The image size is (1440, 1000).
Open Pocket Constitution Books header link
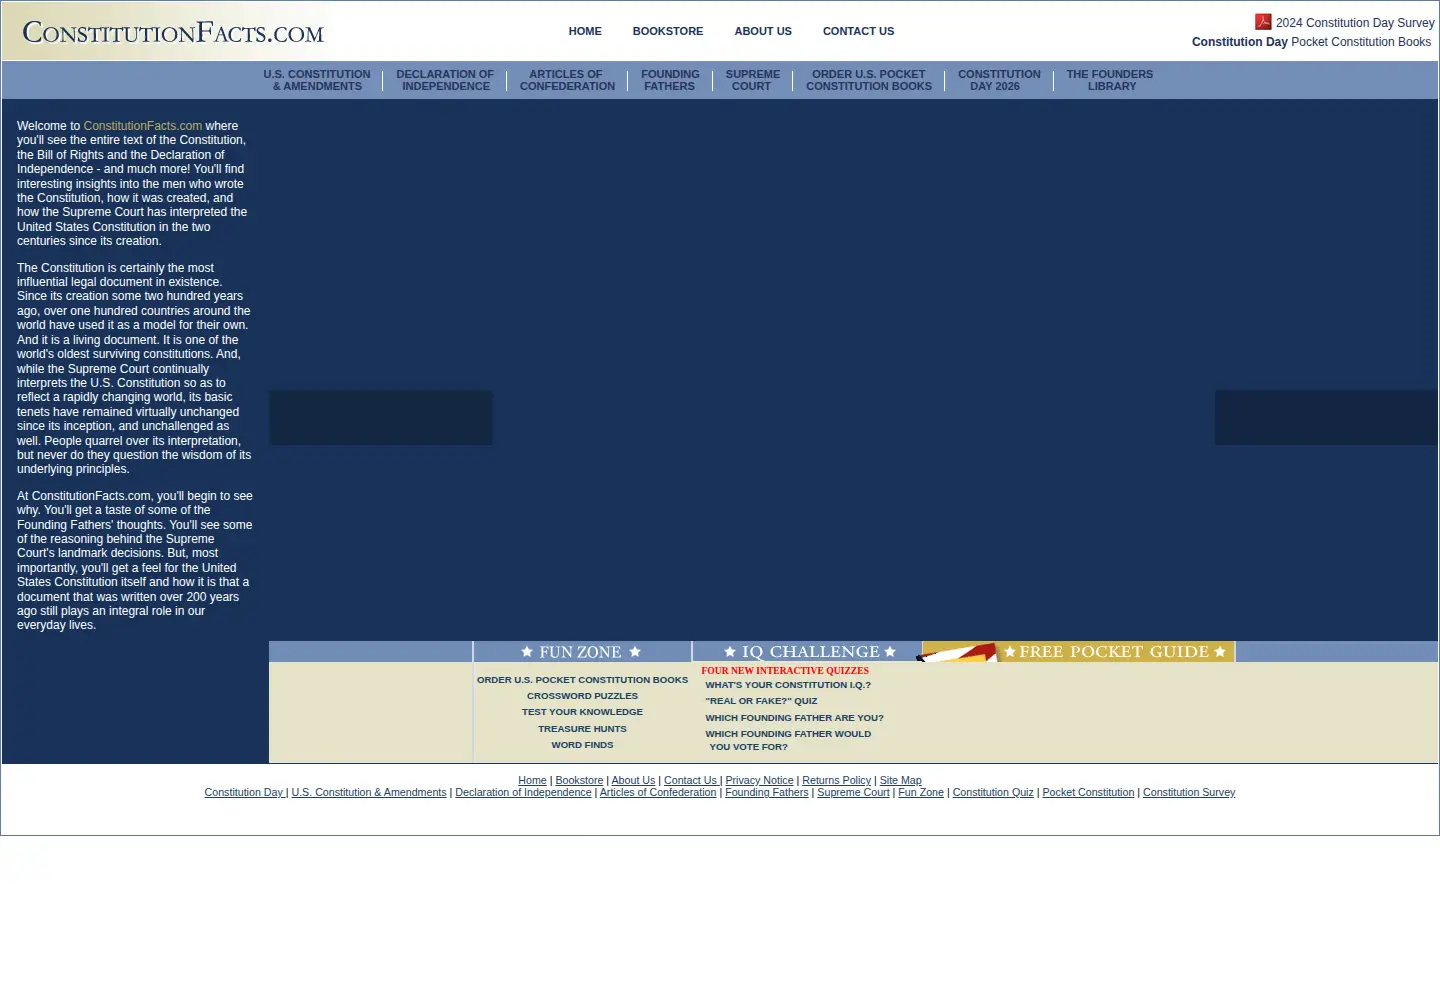pos(1361,42)
